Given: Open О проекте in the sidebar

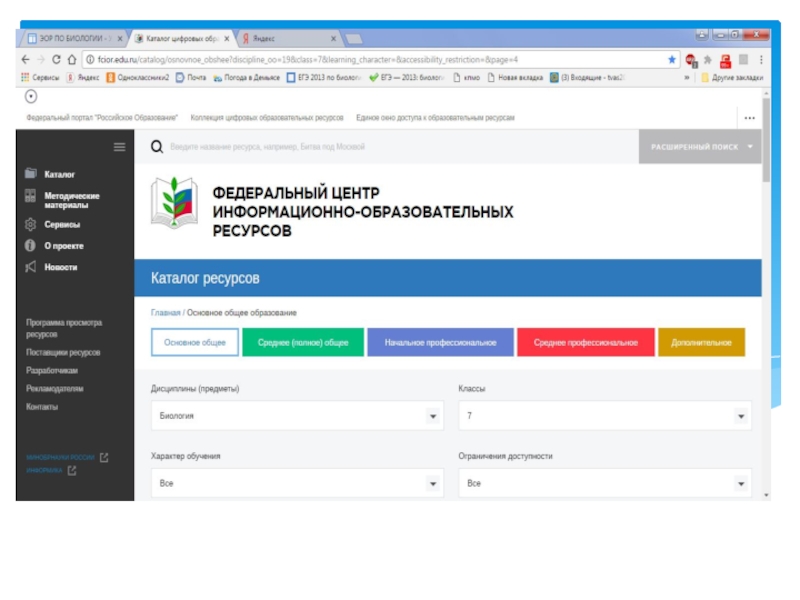Looking at the screenshot, I should [x=64, y=246].
